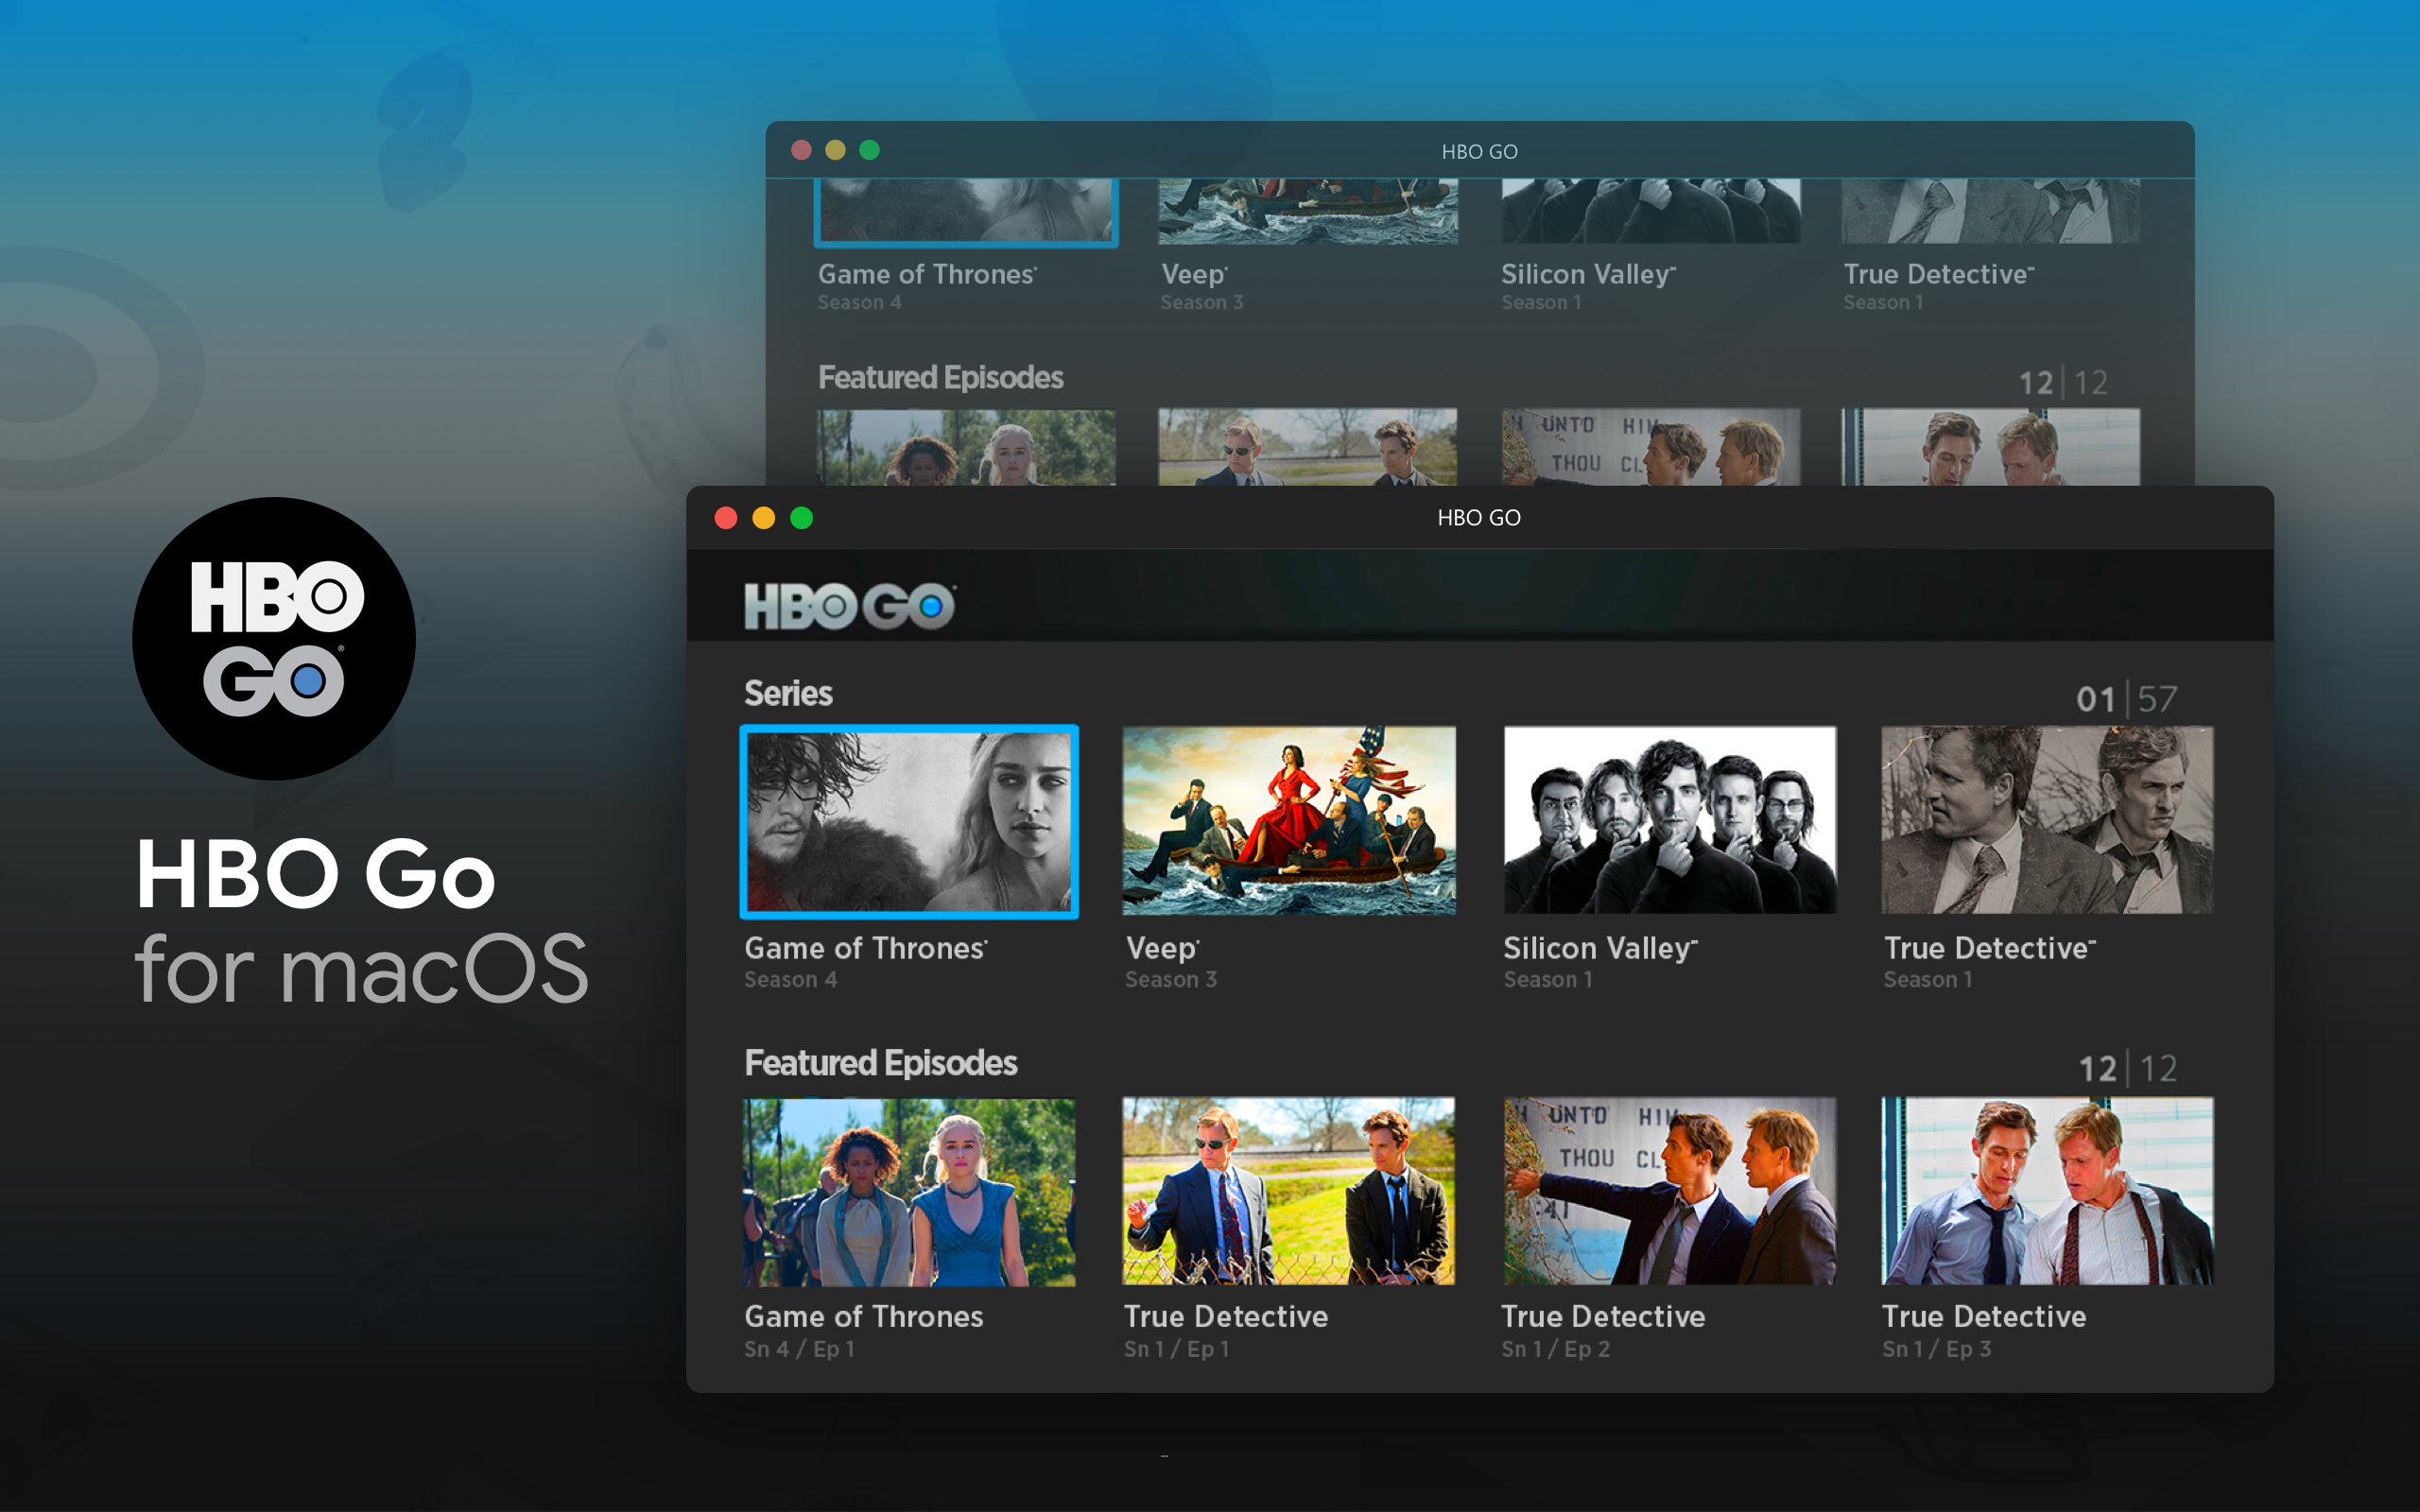Click 'Silicon Valley' title in back window

1588,275
